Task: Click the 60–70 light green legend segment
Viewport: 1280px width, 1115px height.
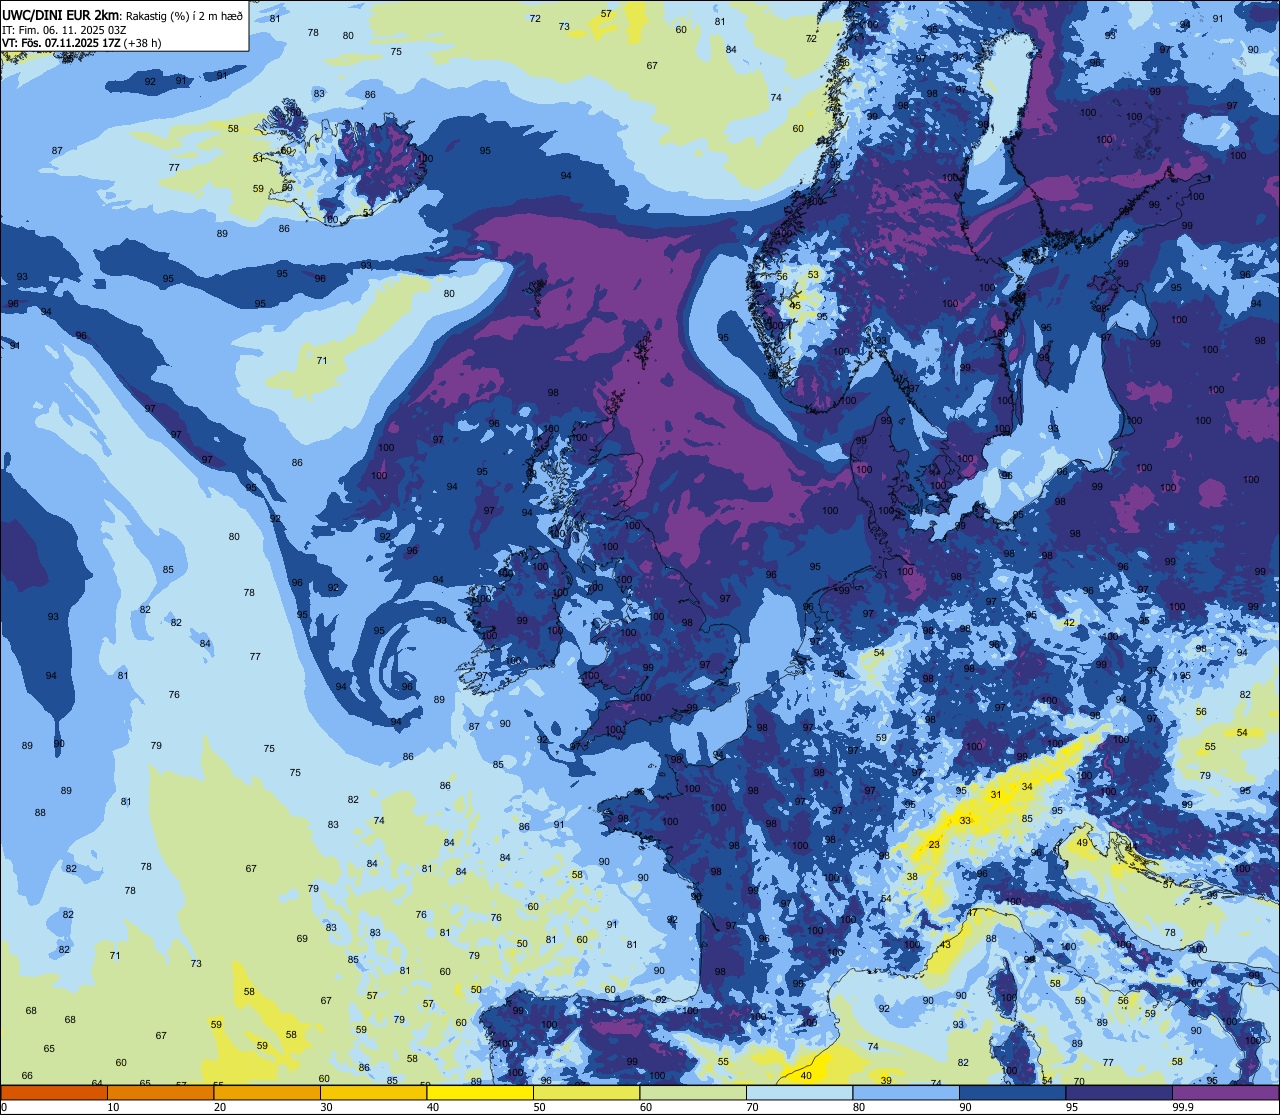Action: [693, 1092]
